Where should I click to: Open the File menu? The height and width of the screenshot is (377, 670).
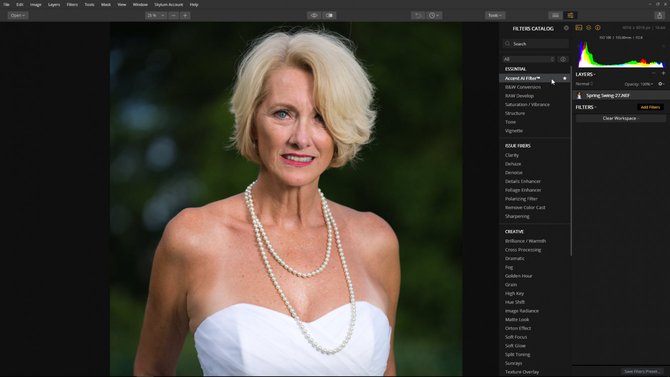click(x=6, y=5)
